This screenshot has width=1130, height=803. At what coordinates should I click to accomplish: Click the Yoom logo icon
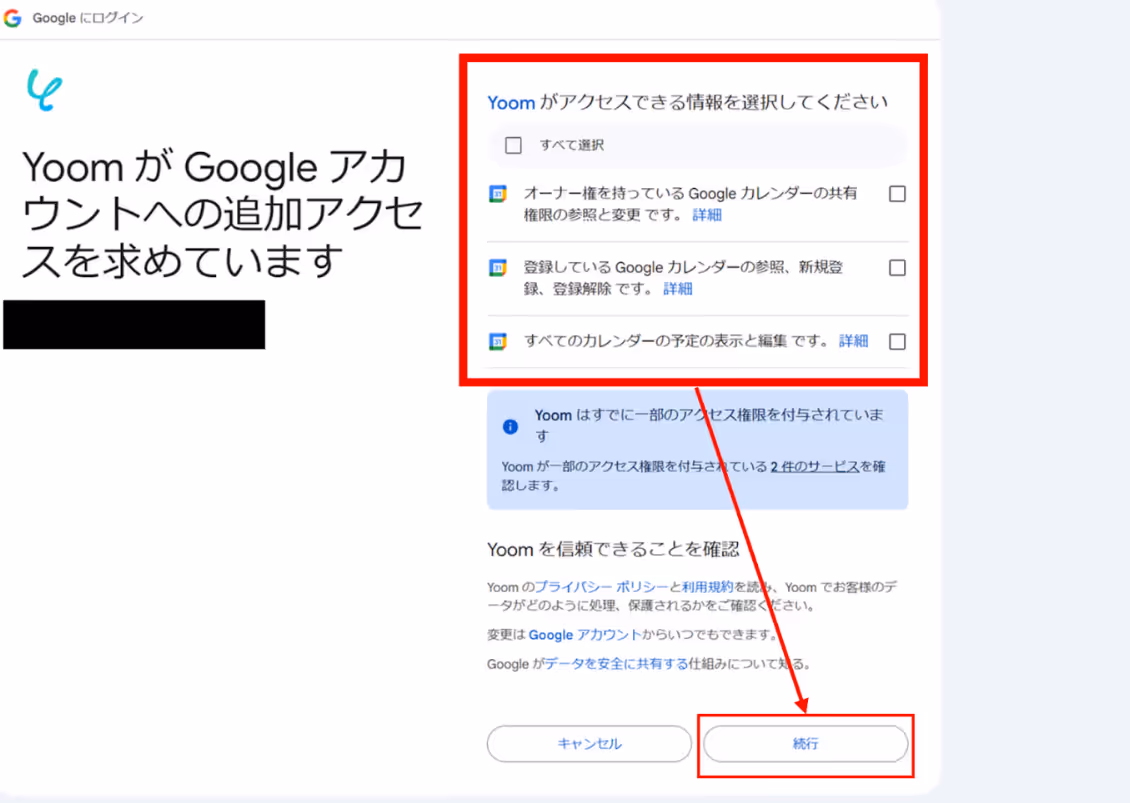[x=45, y=90]
